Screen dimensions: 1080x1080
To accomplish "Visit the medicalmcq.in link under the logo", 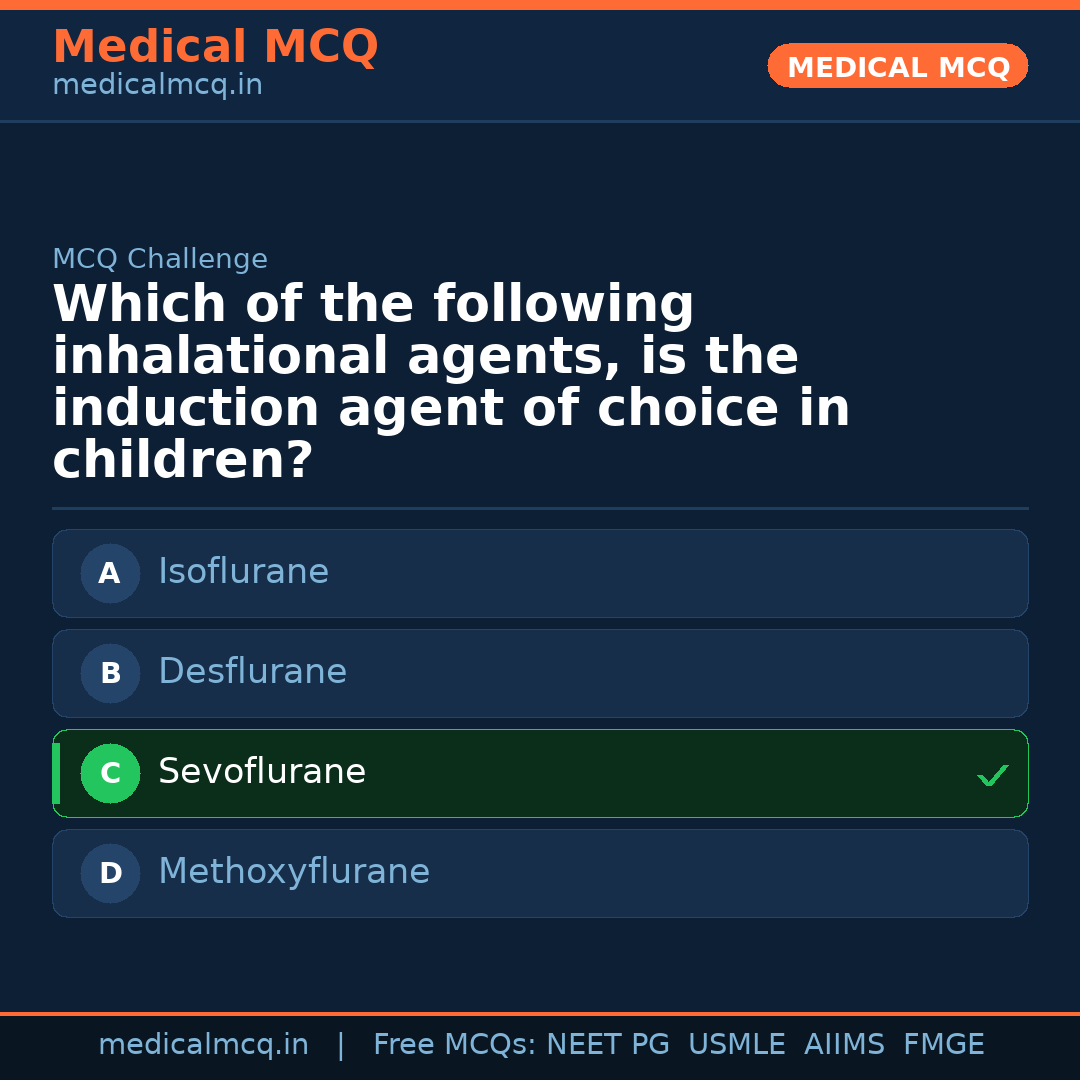I will (157, 84).
